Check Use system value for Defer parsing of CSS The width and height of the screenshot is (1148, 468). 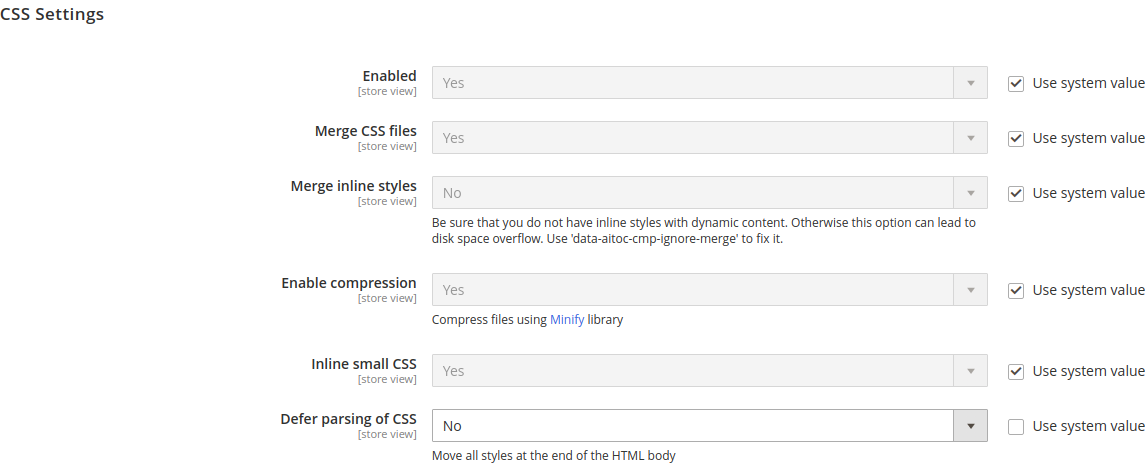(1015, 426)
